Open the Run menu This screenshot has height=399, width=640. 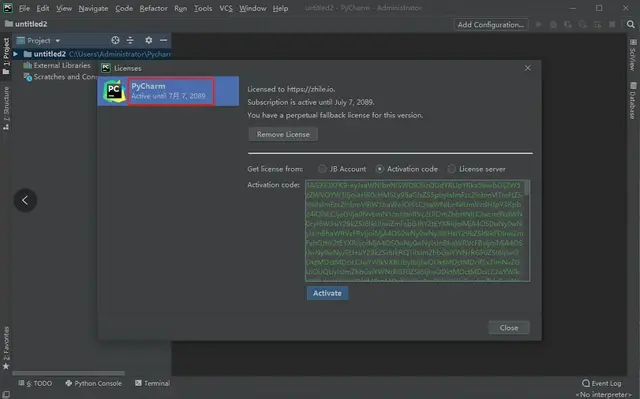pyautogui.click(x=180, y=8)
